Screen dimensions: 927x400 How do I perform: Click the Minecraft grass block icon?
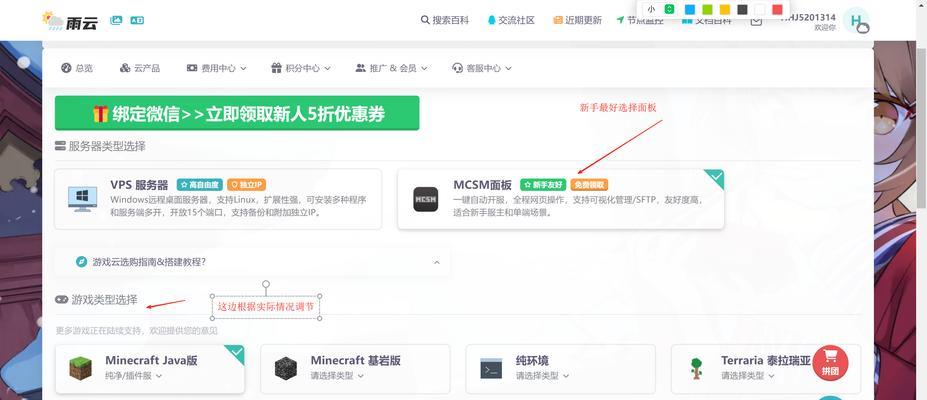(80, 368)
